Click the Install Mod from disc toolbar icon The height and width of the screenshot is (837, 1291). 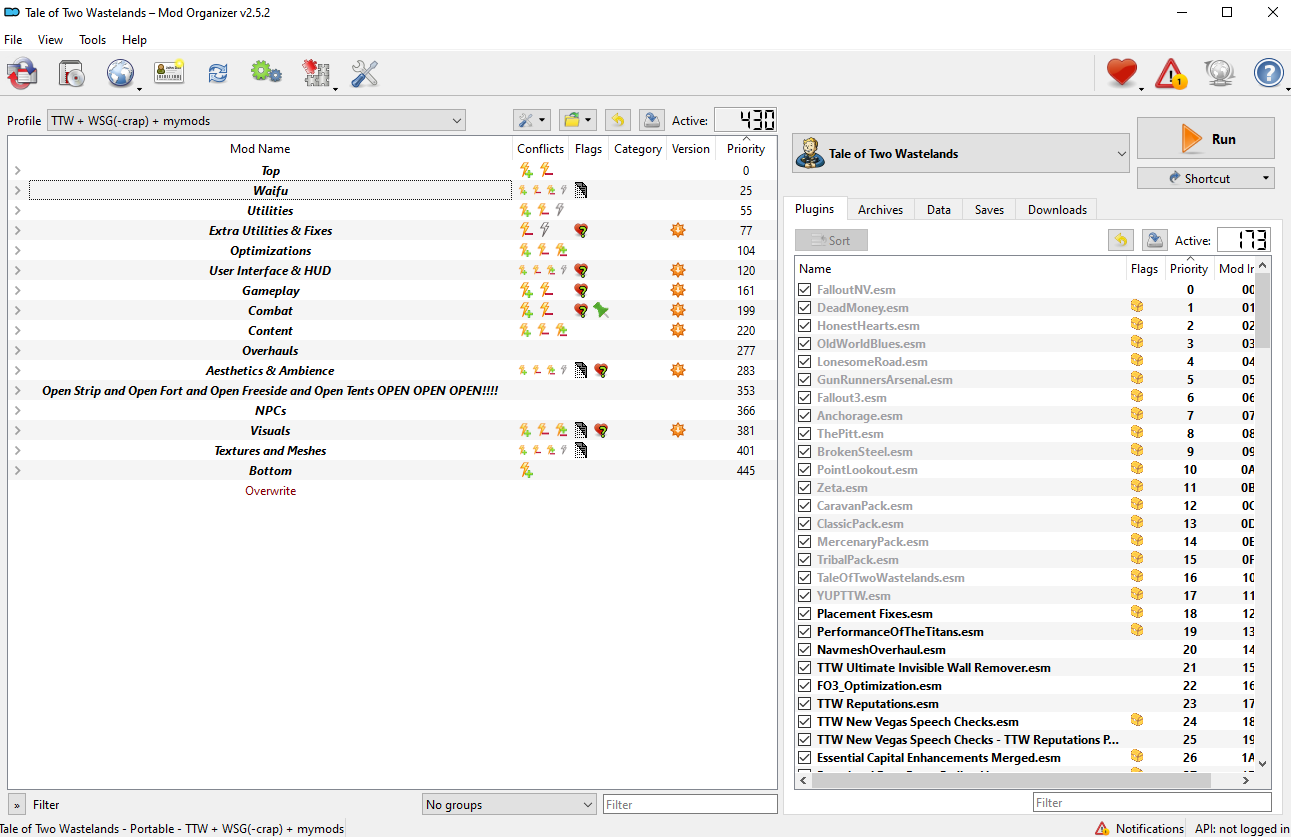72,73
